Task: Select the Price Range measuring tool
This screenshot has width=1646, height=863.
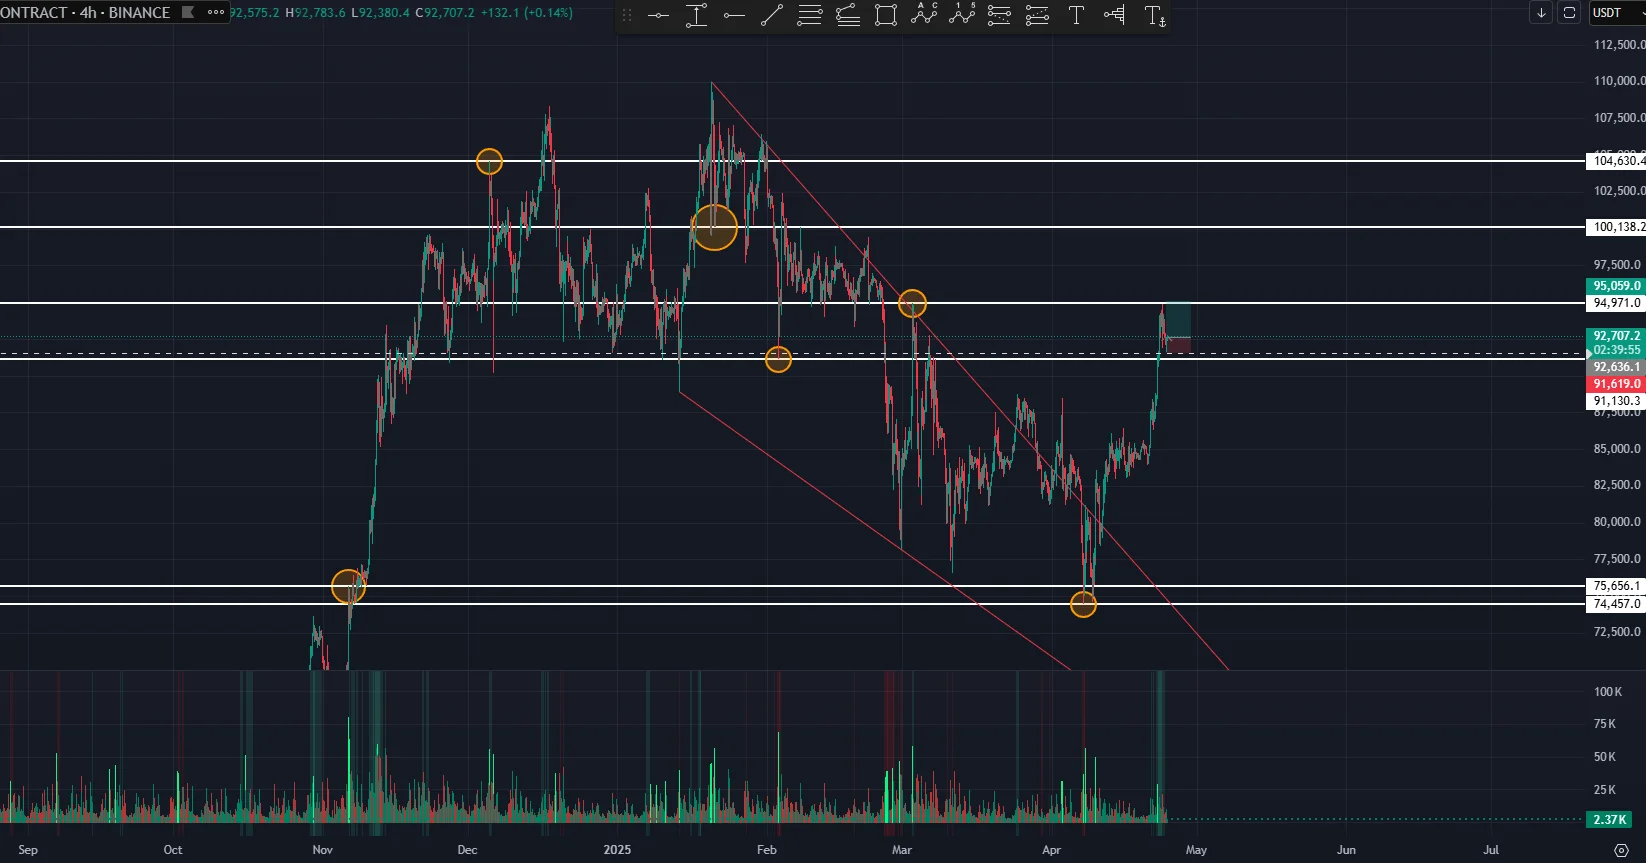Action: 696,15
